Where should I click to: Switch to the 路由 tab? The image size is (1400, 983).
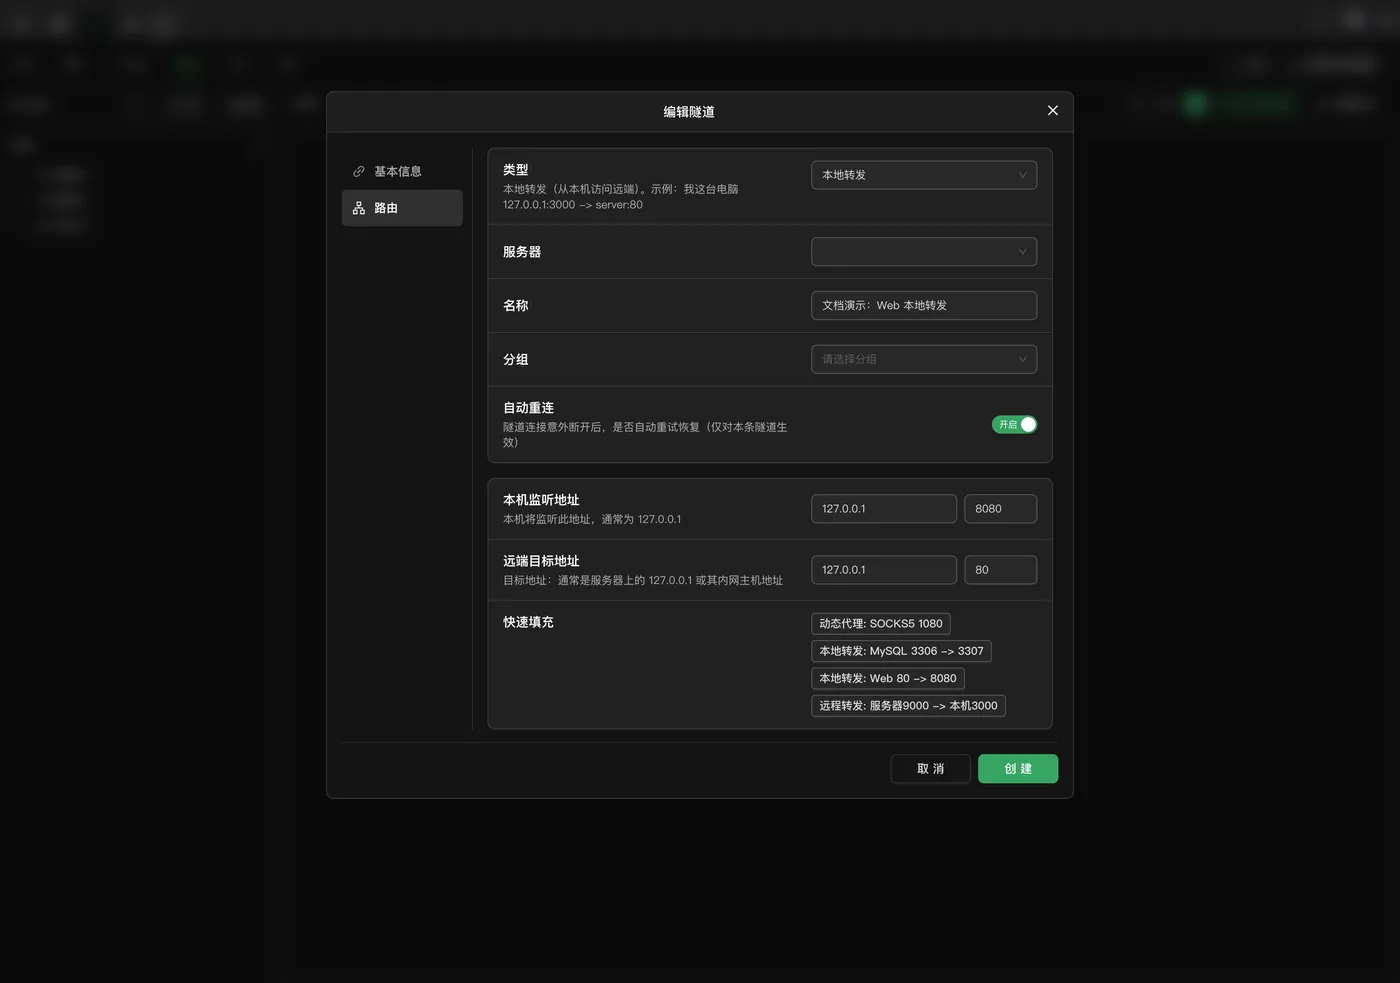(402, 208)
